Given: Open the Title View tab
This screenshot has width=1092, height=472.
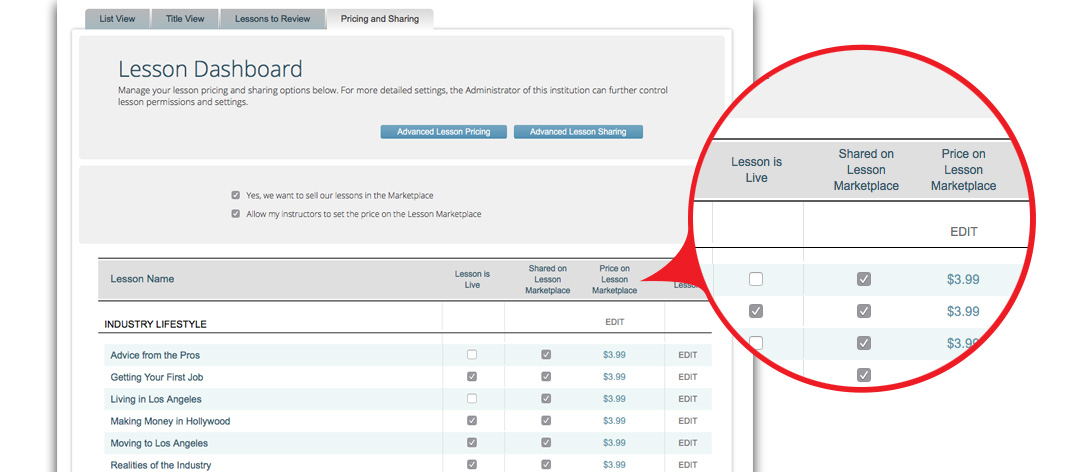Looking at the screenshot, I should click(x=185, y=18).
